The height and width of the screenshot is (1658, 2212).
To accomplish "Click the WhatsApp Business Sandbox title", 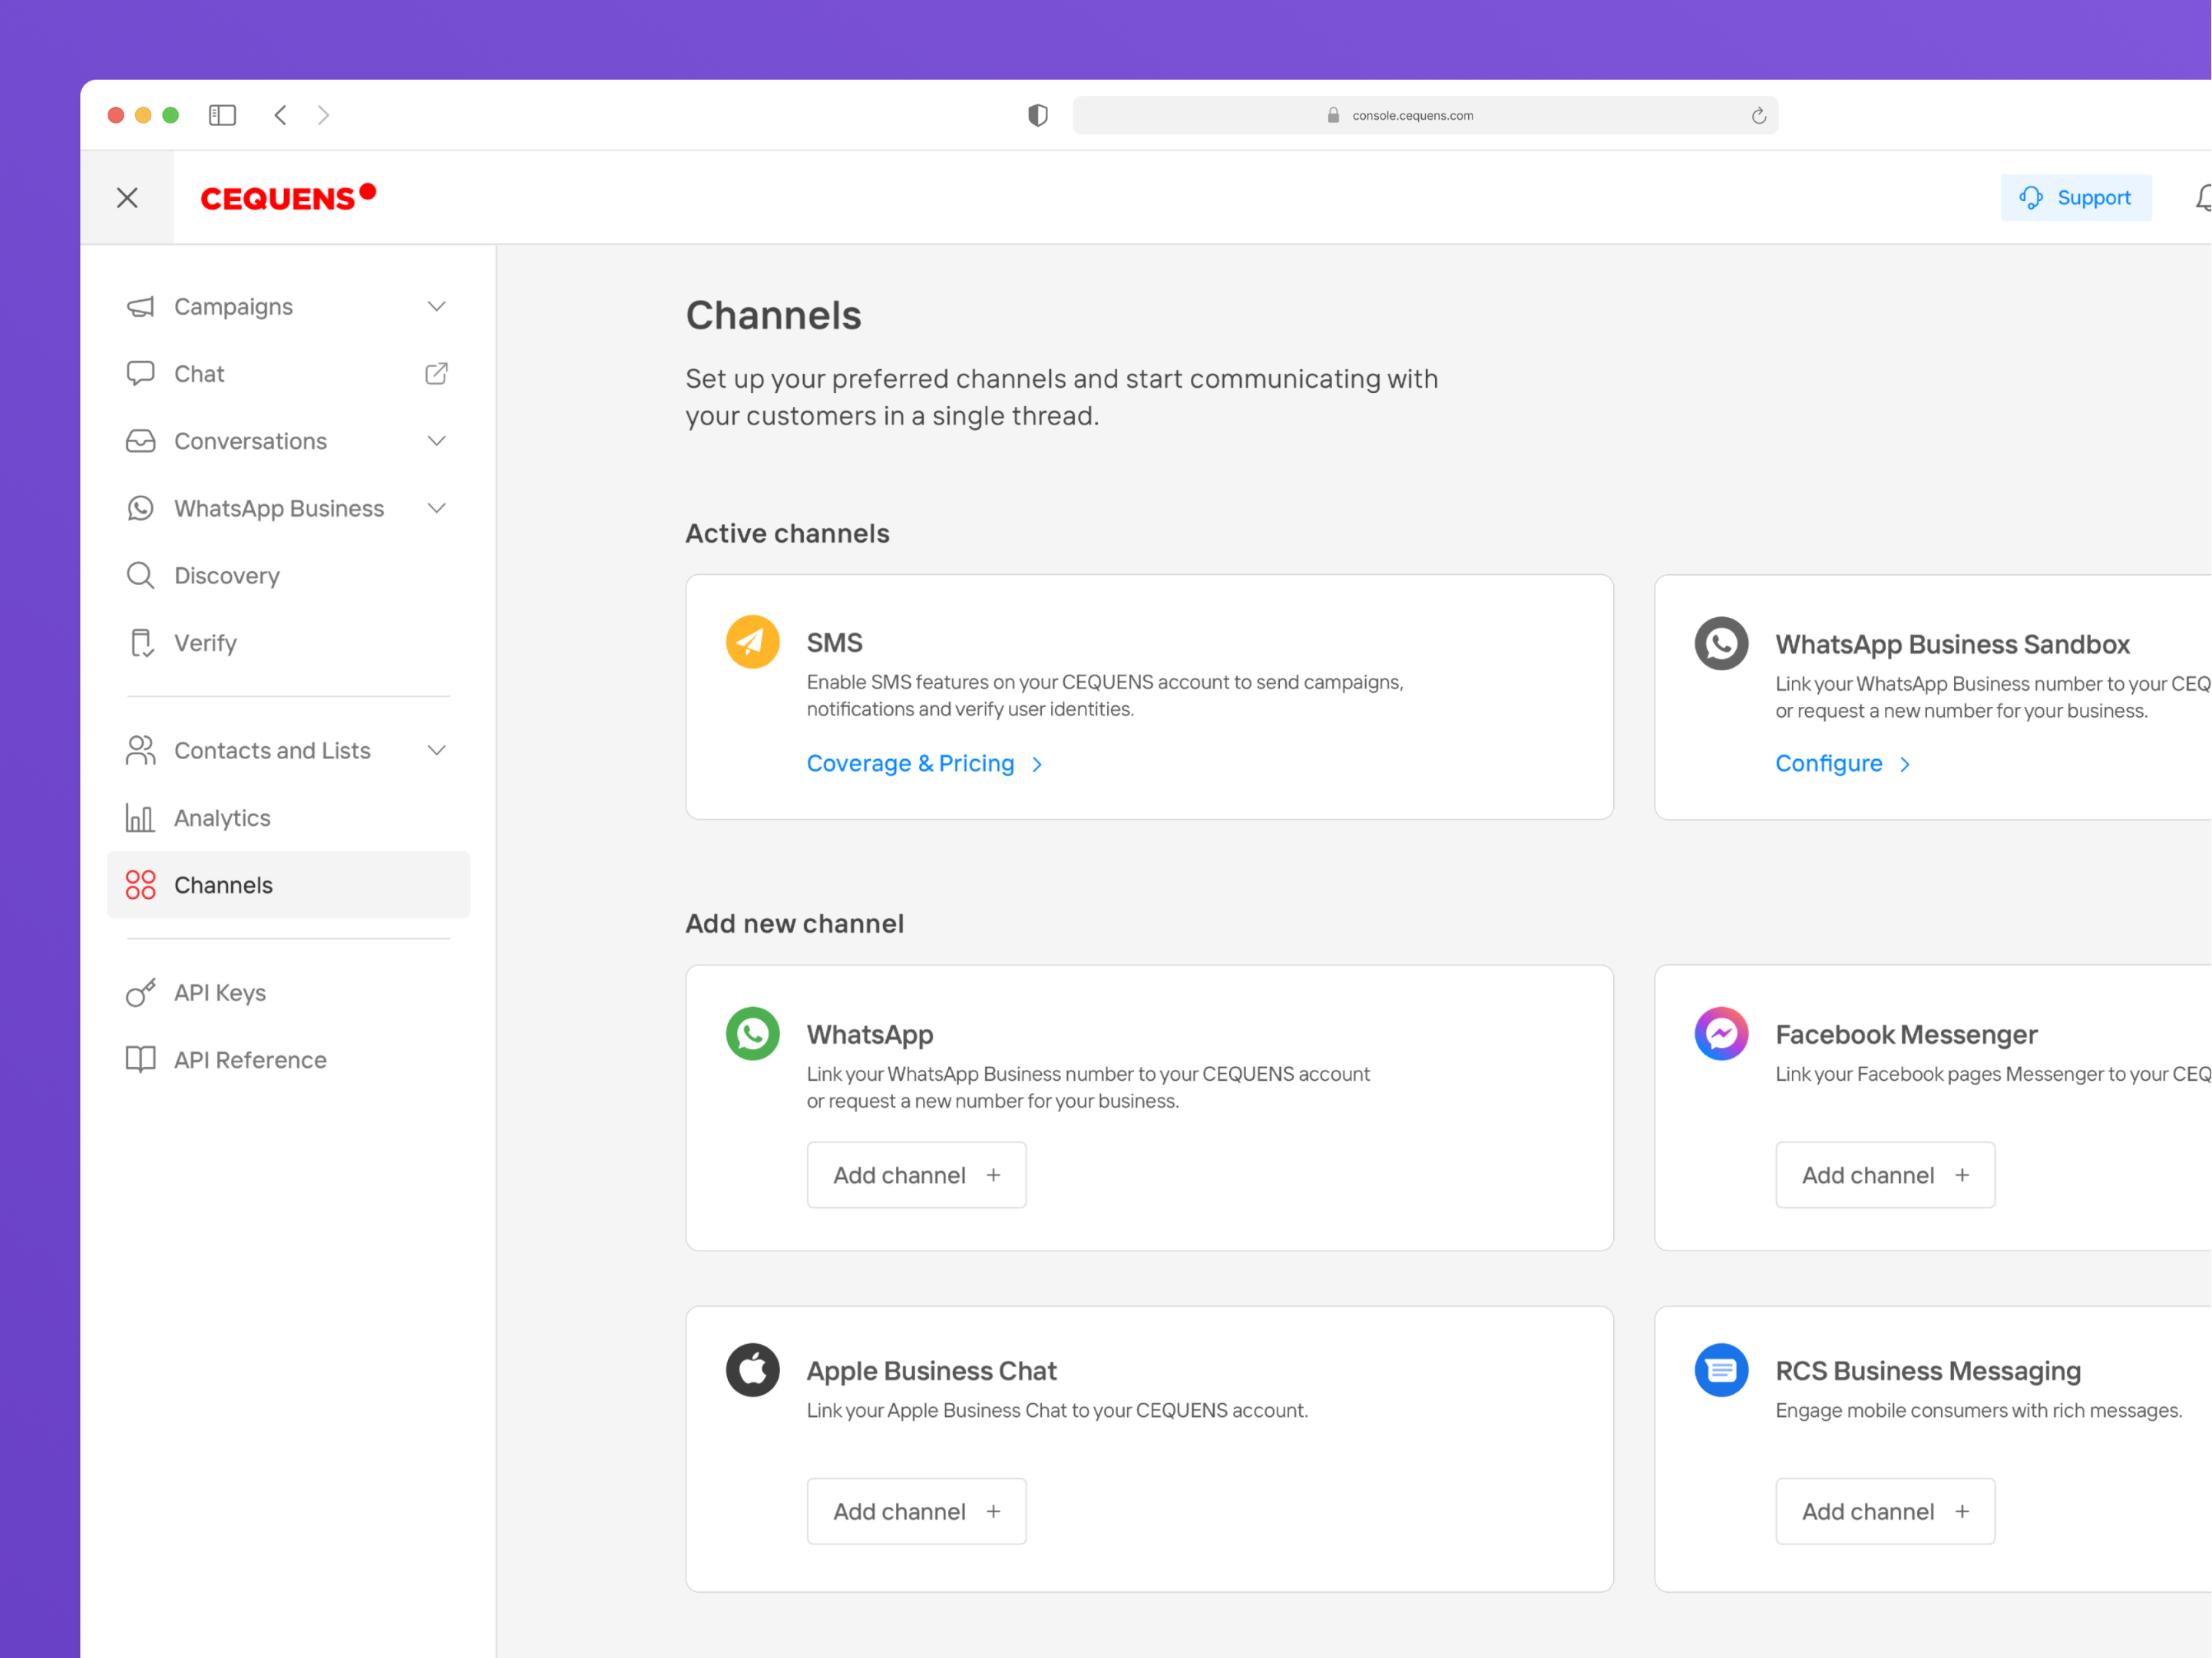I will tap(1953, 644).
